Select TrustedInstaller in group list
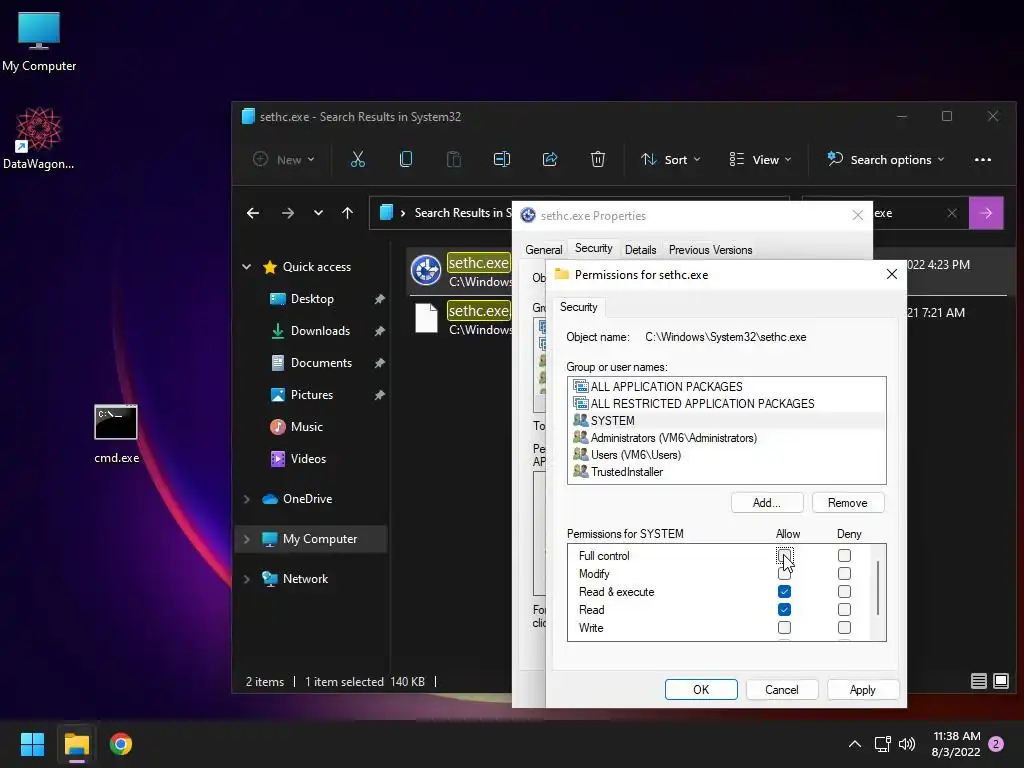This screenshot has width=1024, height=768. point(727,472)
